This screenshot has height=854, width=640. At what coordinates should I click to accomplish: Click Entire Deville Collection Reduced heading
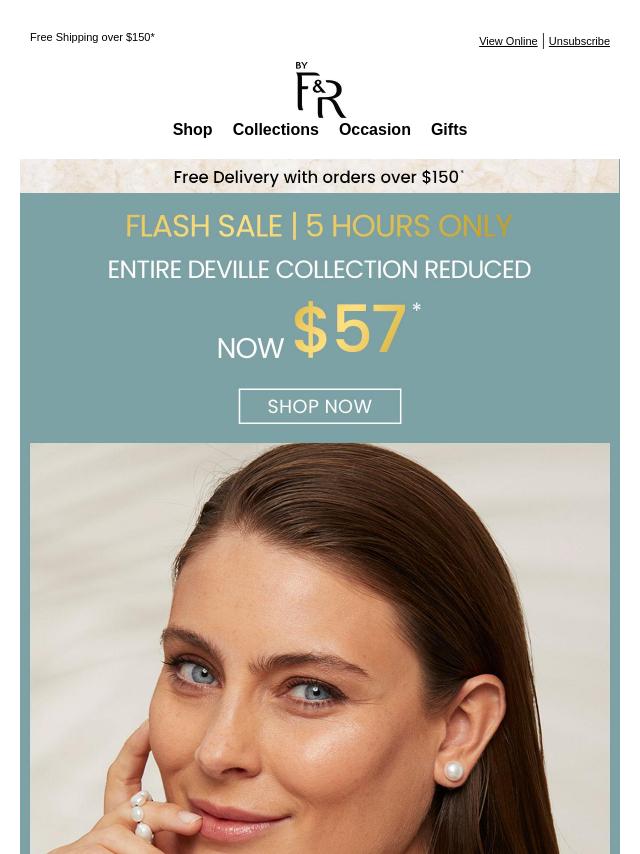pos(319,270)
